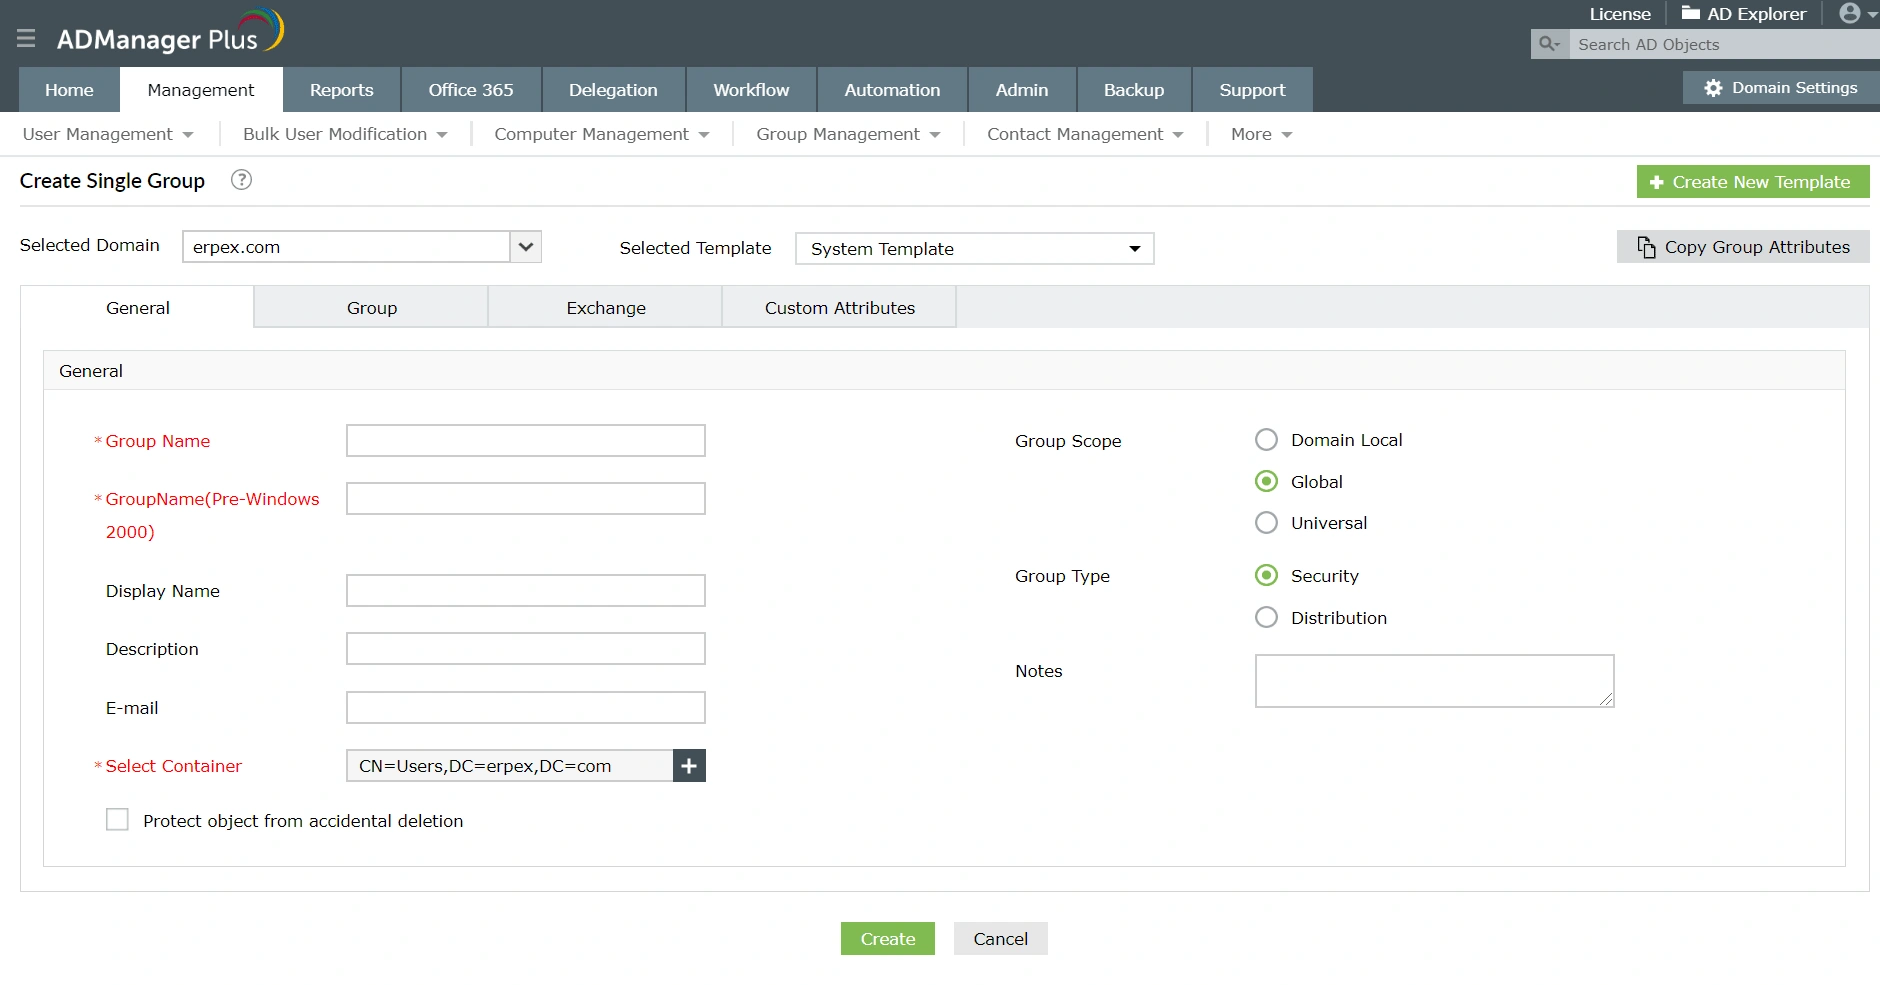Select the Domain Local scope radio button

click(1266, 440)
